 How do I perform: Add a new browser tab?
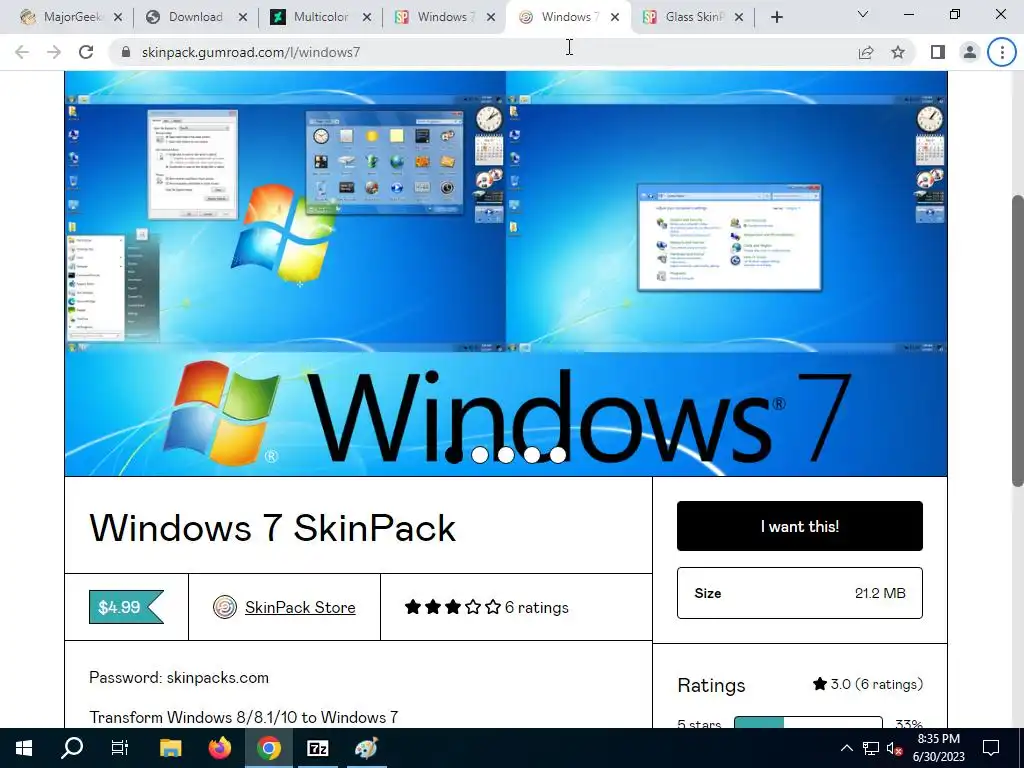point(776,17)
